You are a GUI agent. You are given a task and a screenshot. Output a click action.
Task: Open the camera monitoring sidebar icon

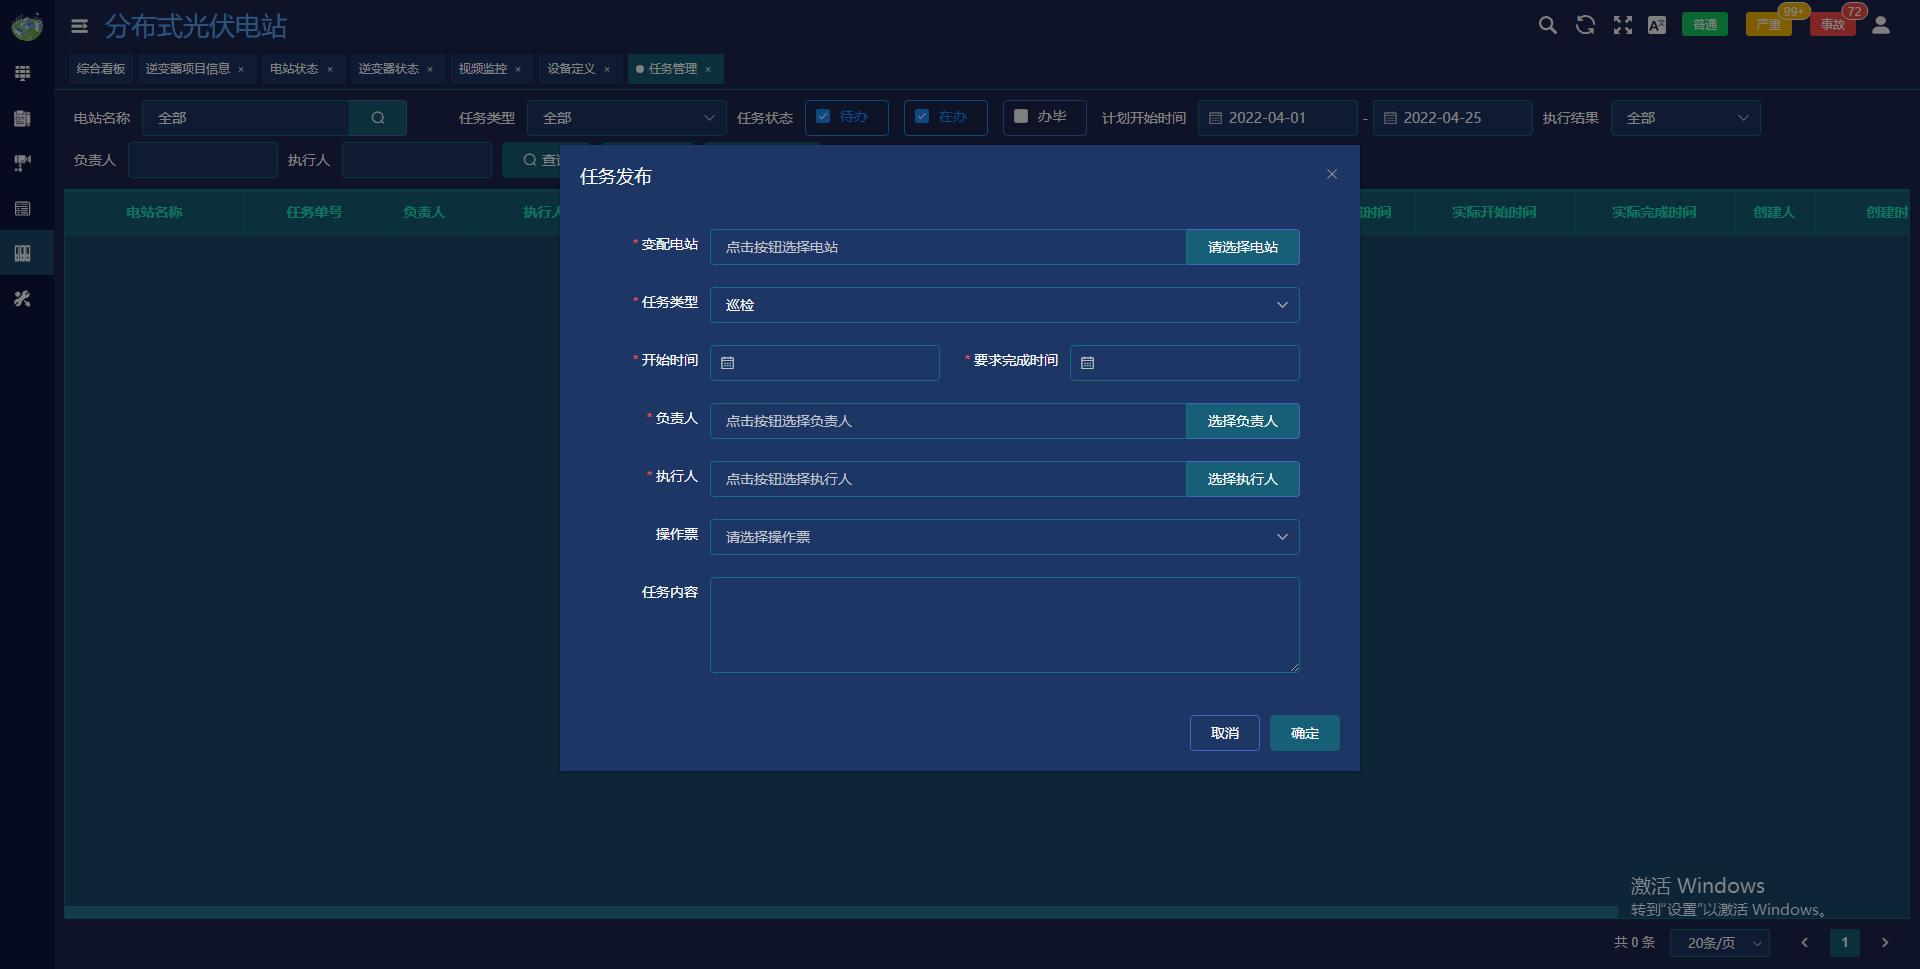(x=22, y=163)
